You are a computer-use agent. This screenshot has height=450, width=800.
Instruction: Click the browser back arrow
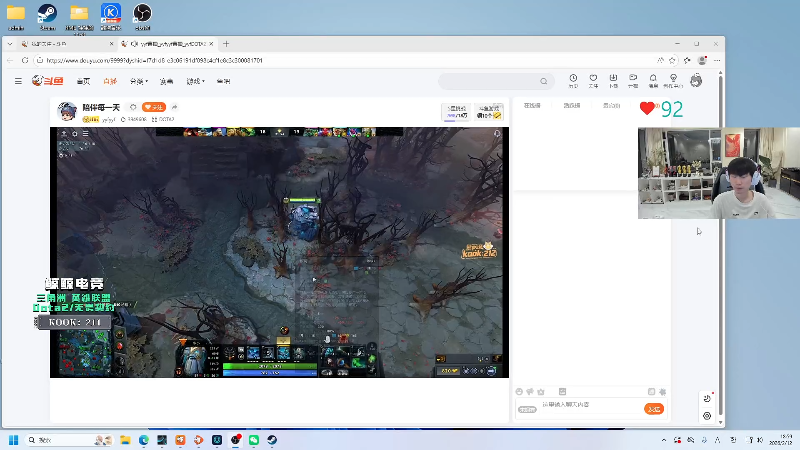[x=10, y=60]
